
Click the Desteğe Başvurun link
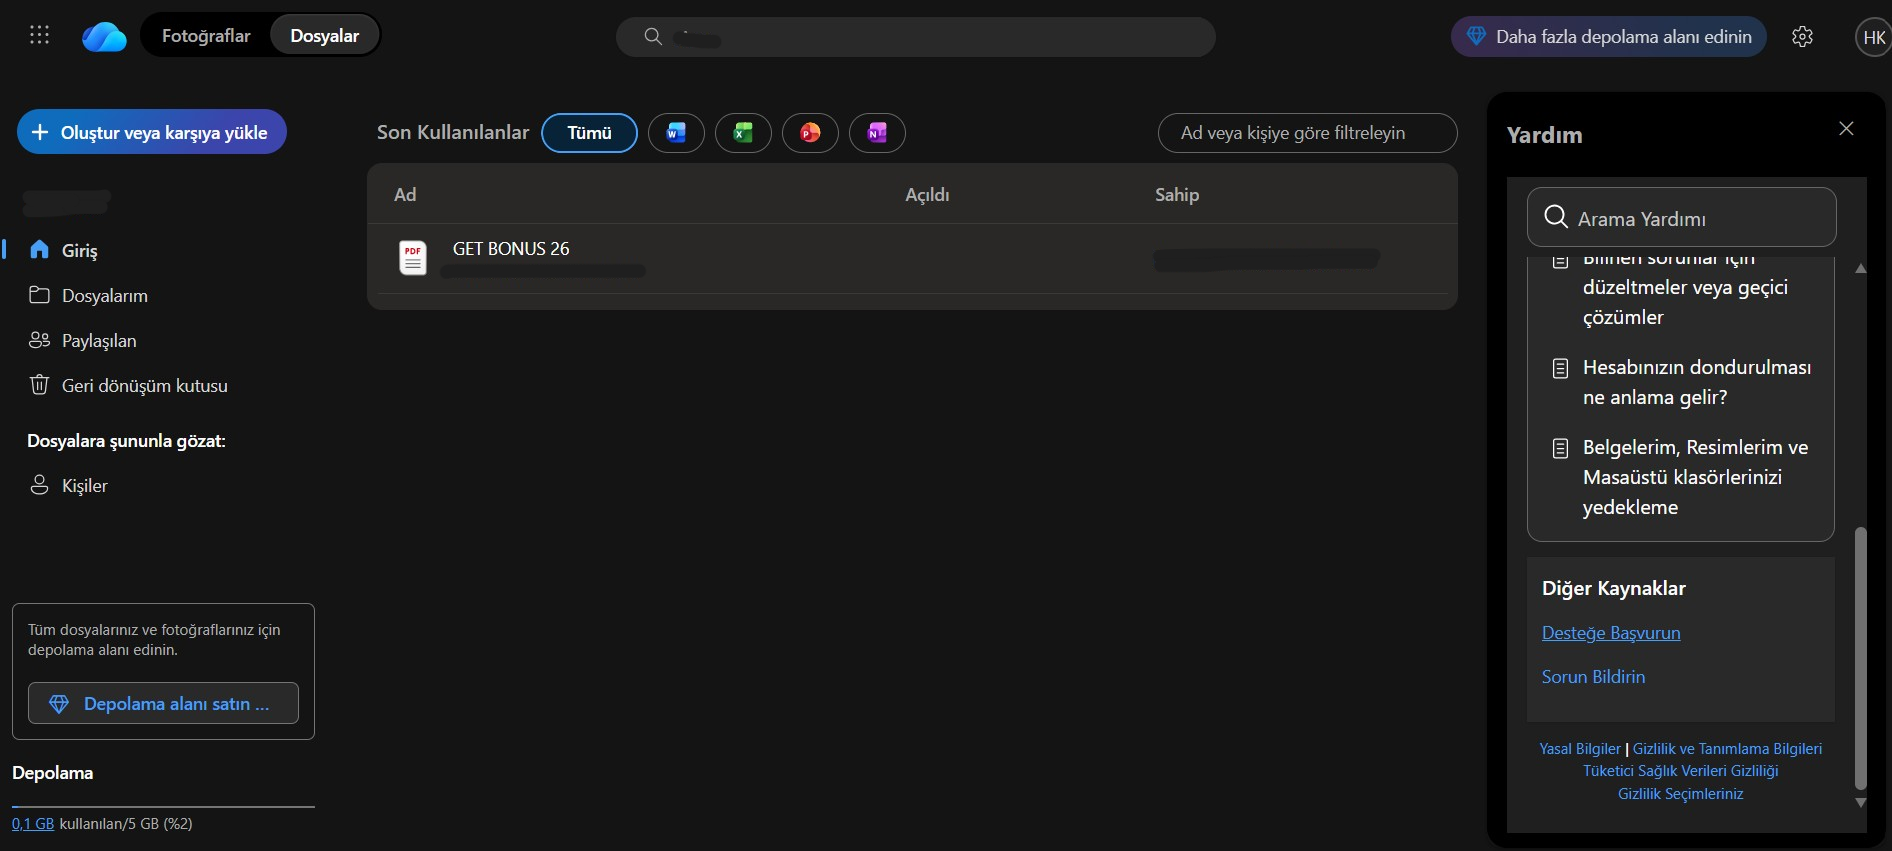(1611, 633)
